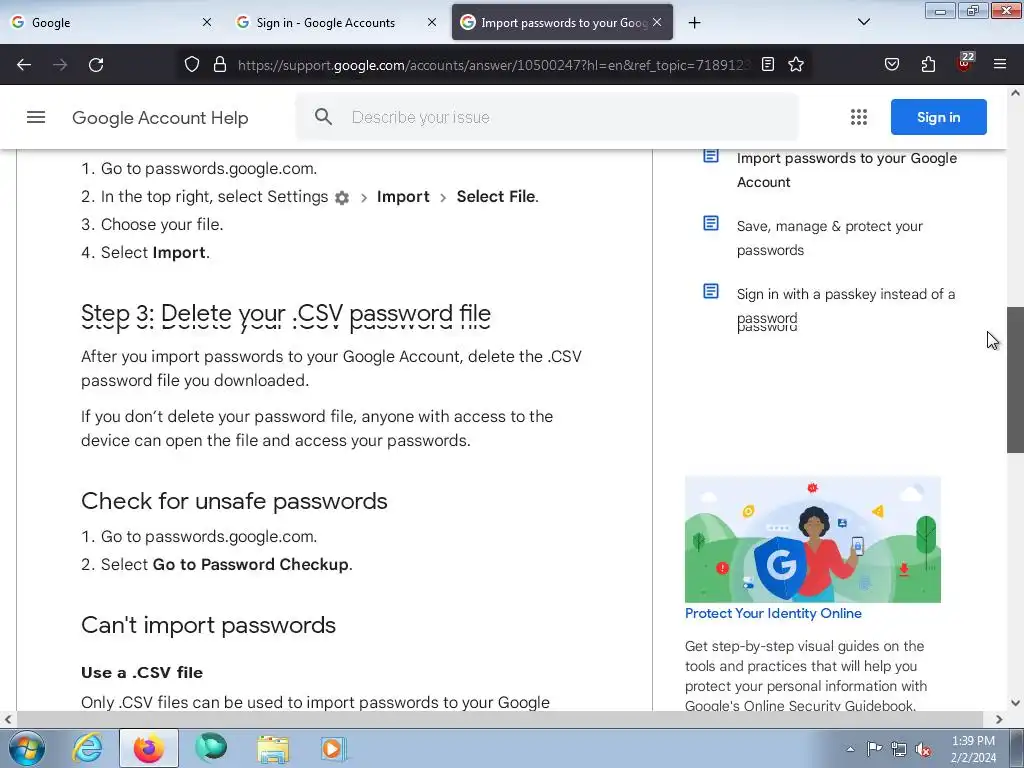The image size is (1024, 768).
Task: Click the Protect Your Identity illustration
Action: 812,539
